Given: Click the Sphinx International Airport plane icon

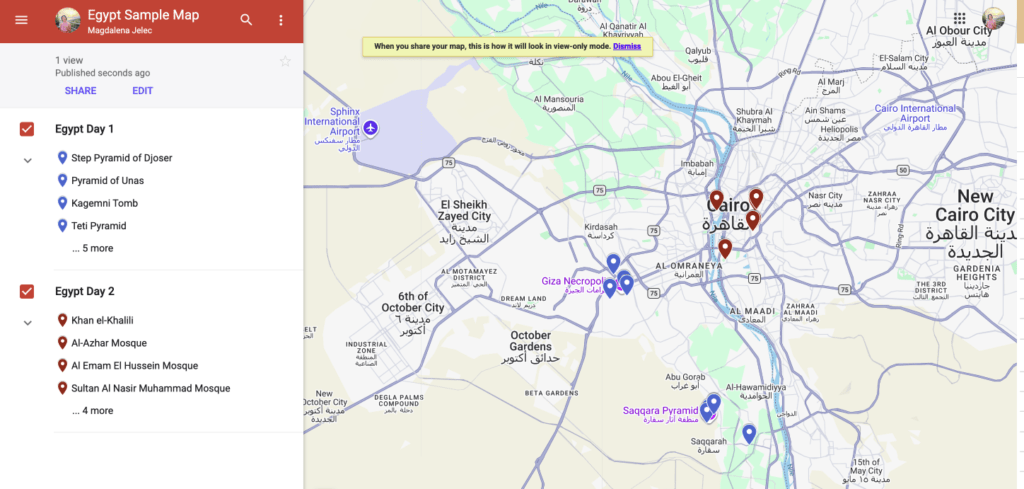Looking at the screenshot, I should pos(371,128).
